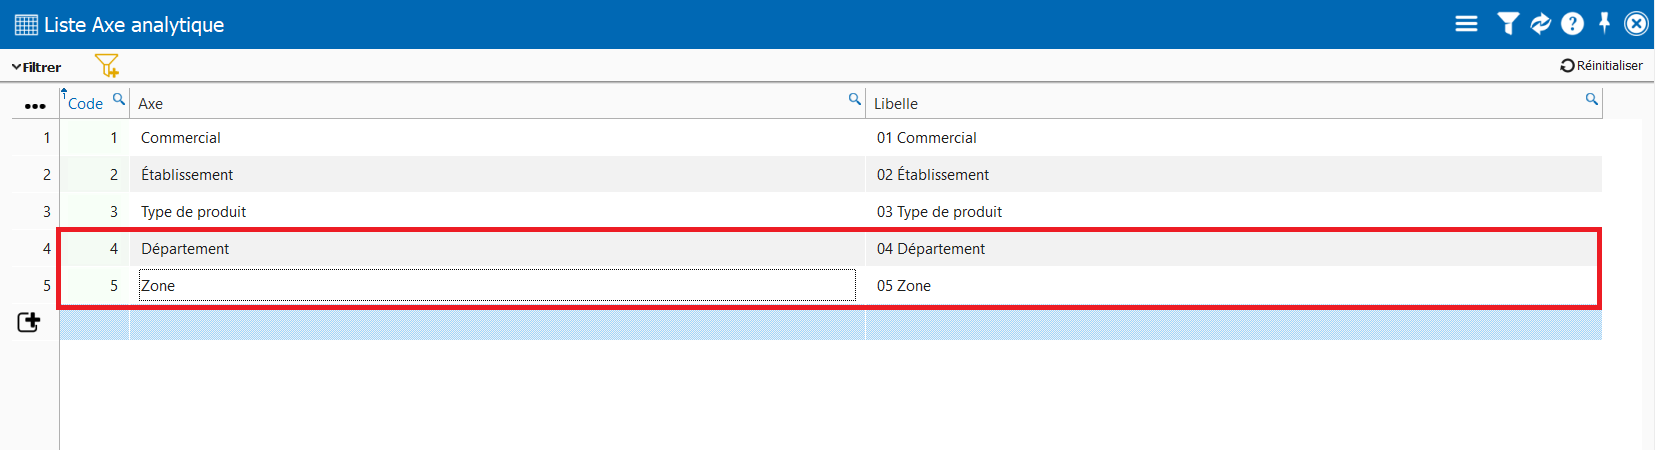1655x450 pixels.
Task: Open the hamburger menu in title bar
Action: point(1466,24)
